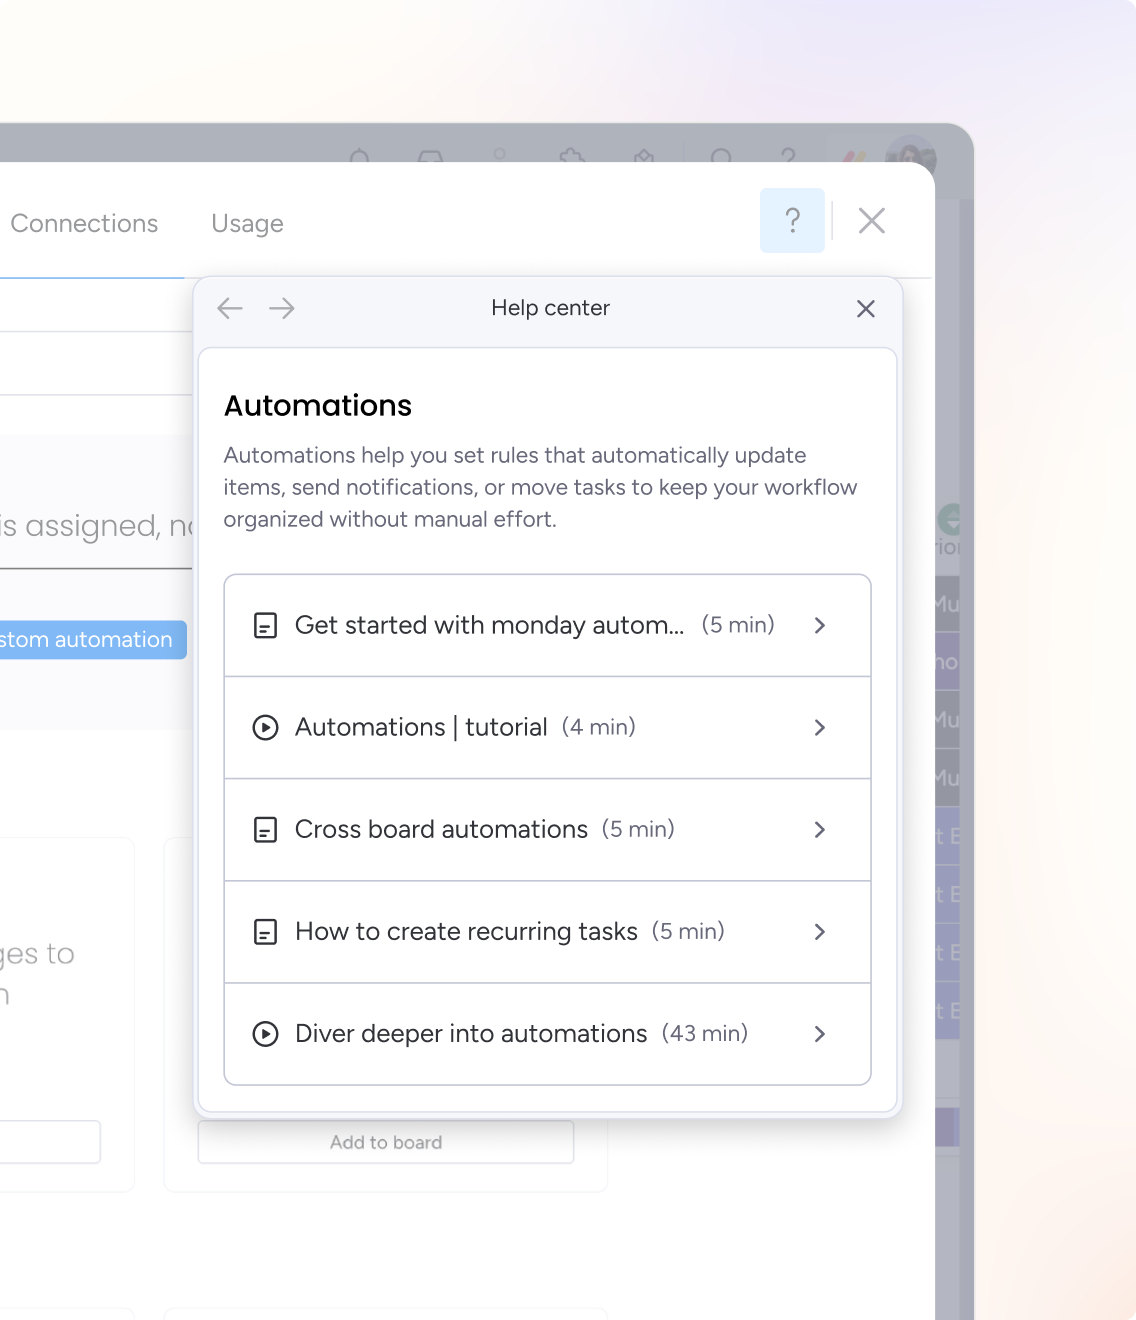The height and width of the screenshot is (1320, 1136).
Task: Click the Add to board button
Action: (x=386, y=1142)
